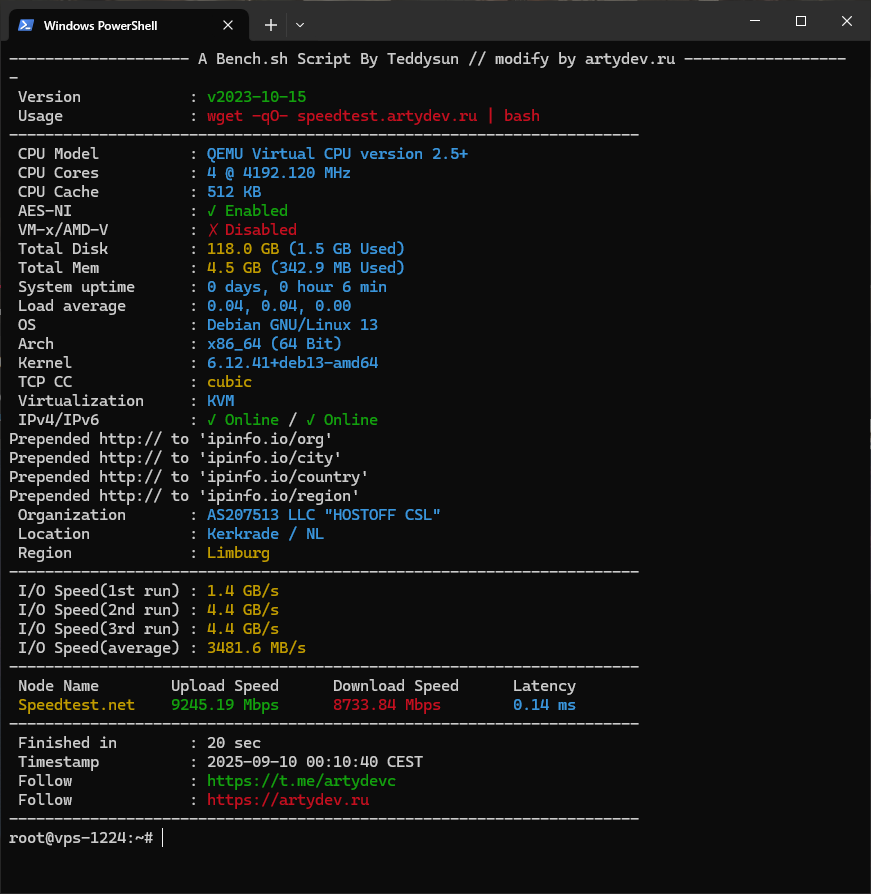Minimize the terminal window
Screen dimensions: 871x894
pyautogui.click(x=754, y=22)
